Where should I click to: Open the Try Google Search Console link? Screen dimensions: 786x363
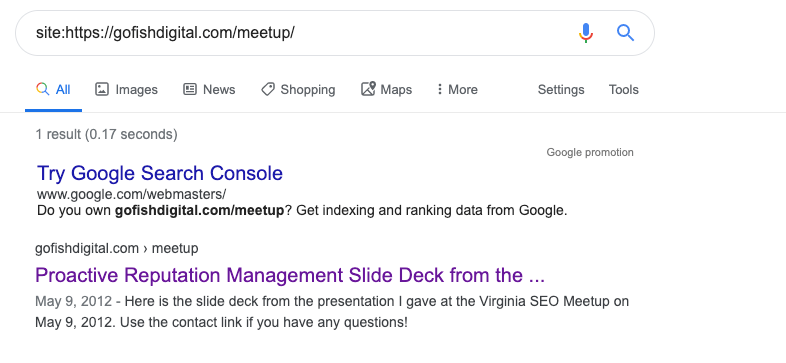point(160,173)
